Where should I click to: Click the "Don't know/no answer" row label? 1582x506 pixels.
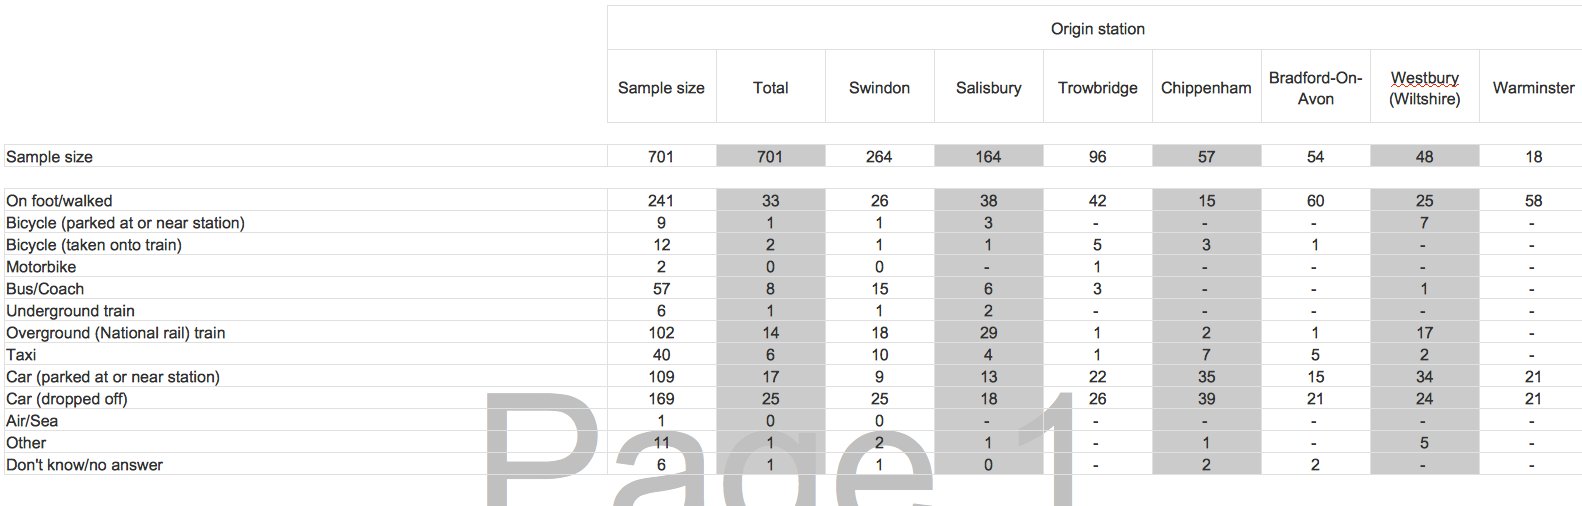(84, 465)
